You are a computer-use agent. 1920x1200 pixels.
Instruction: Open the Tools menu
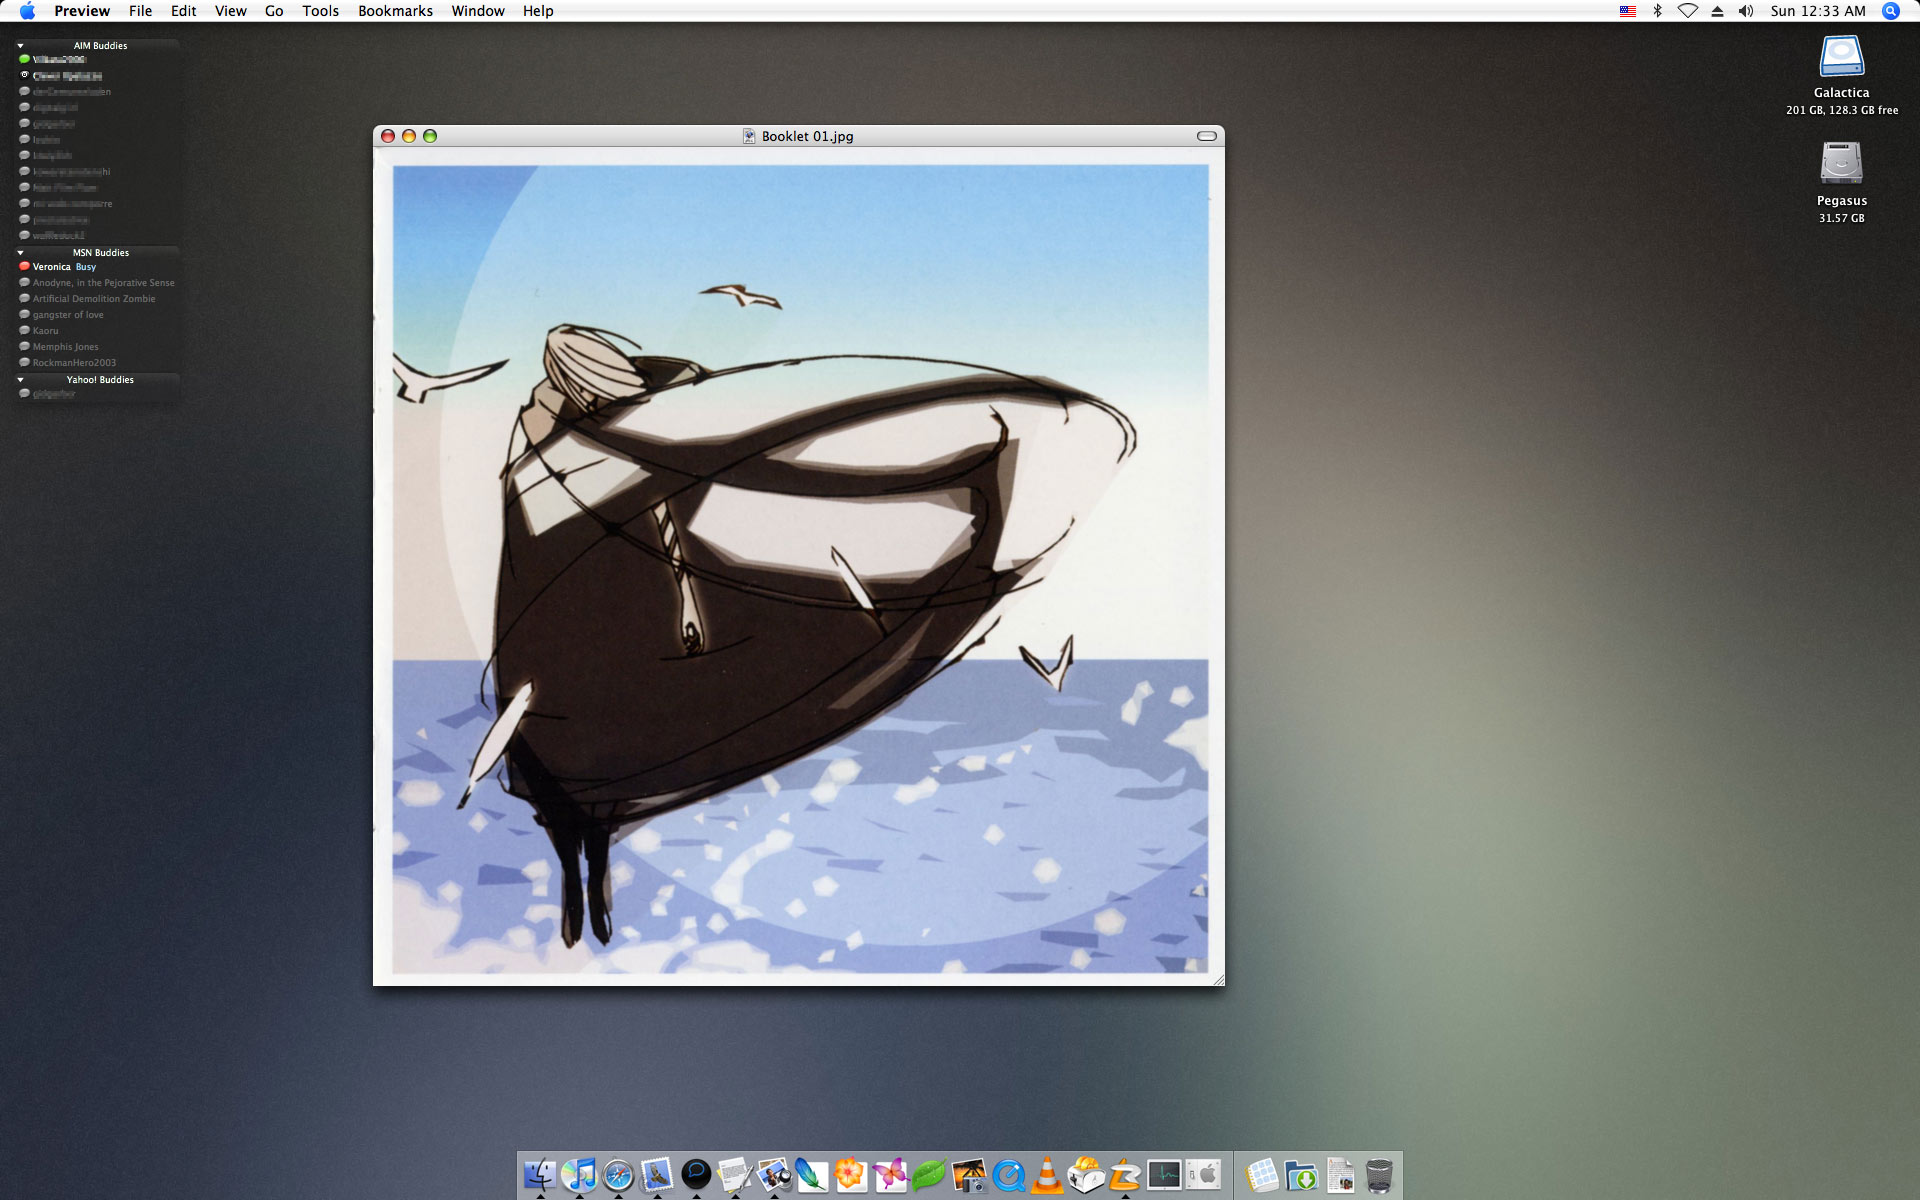point(320,11)
